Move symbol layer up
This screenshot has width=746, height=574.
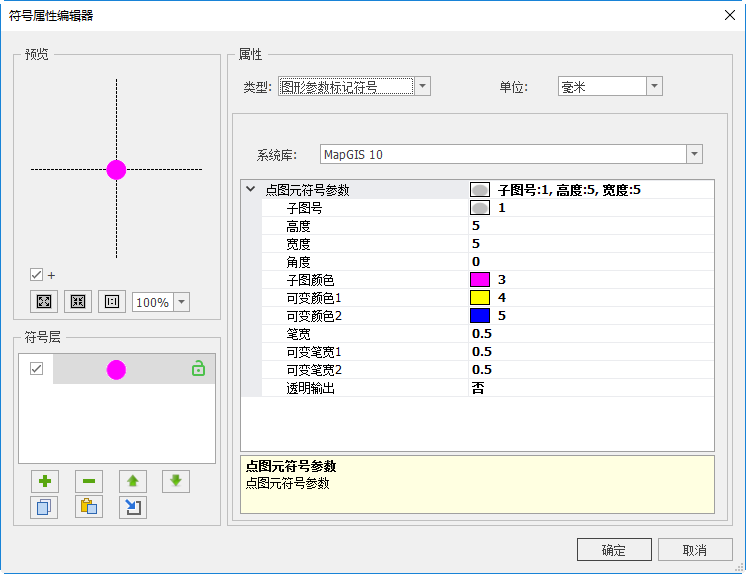point(132,481)
